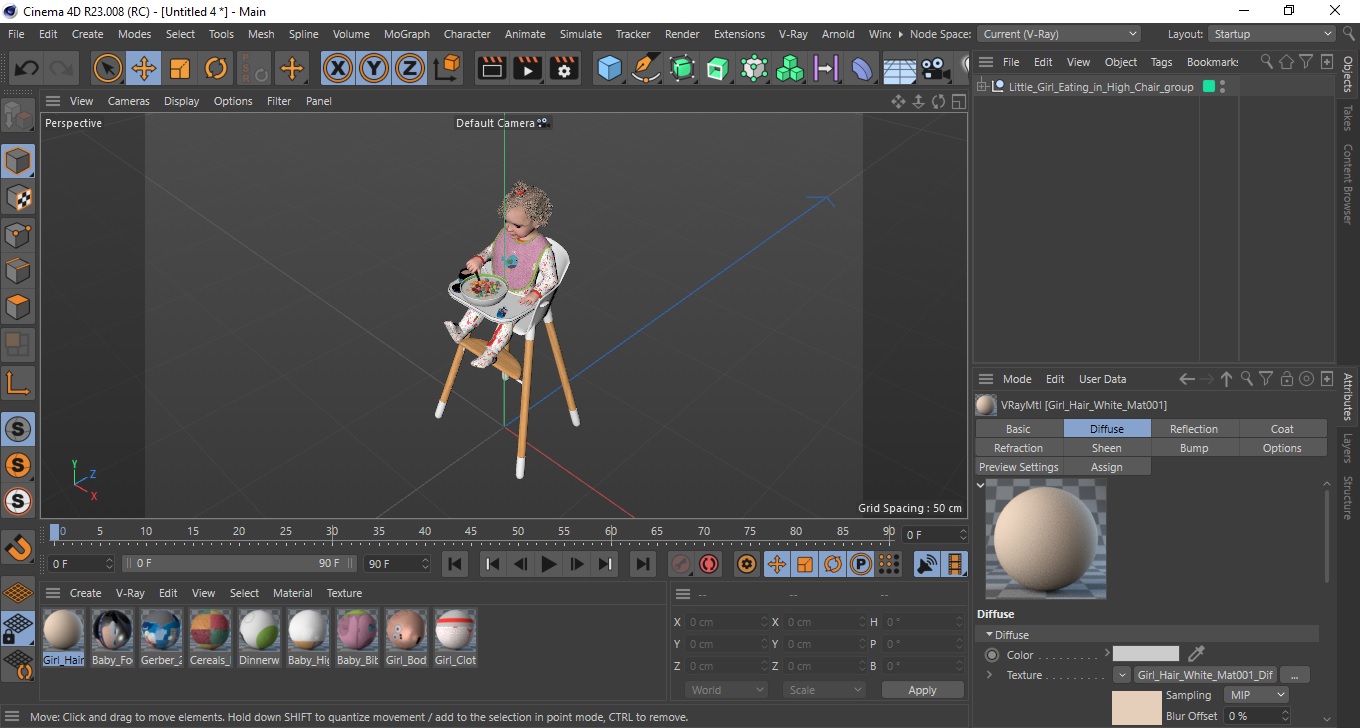Select the Girl_Bod material thumbnail
Image resolution: width=1360 pixels, height=728 pixels.
pos(406,637)
